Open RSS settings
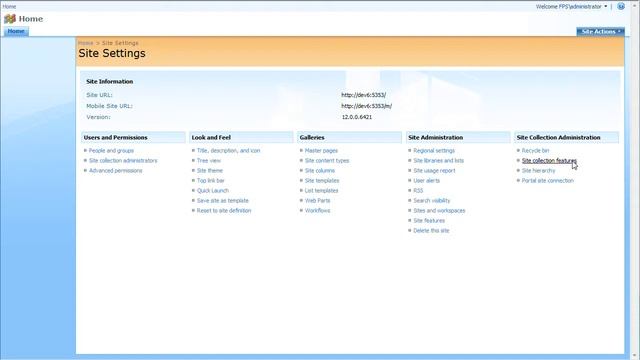Viewport: 640px width, 360px height. [x=418, y=191]
